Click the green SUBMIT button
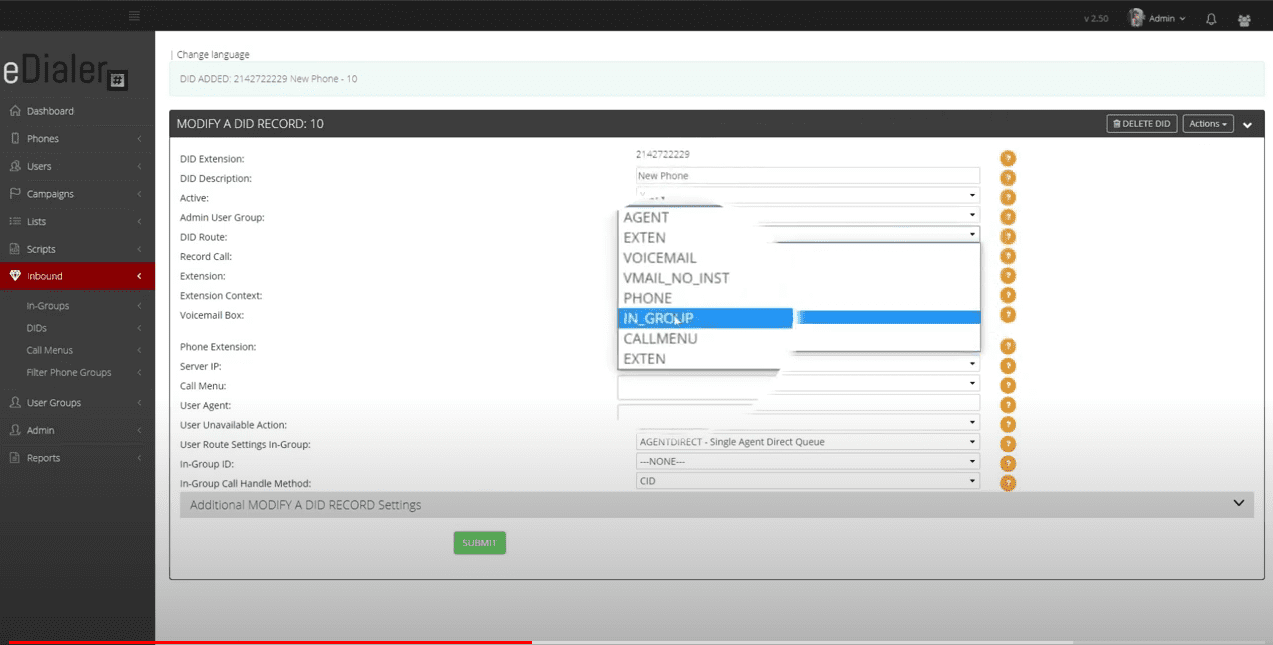Viewport: 1273px width, 645px height. coord(480,543)
